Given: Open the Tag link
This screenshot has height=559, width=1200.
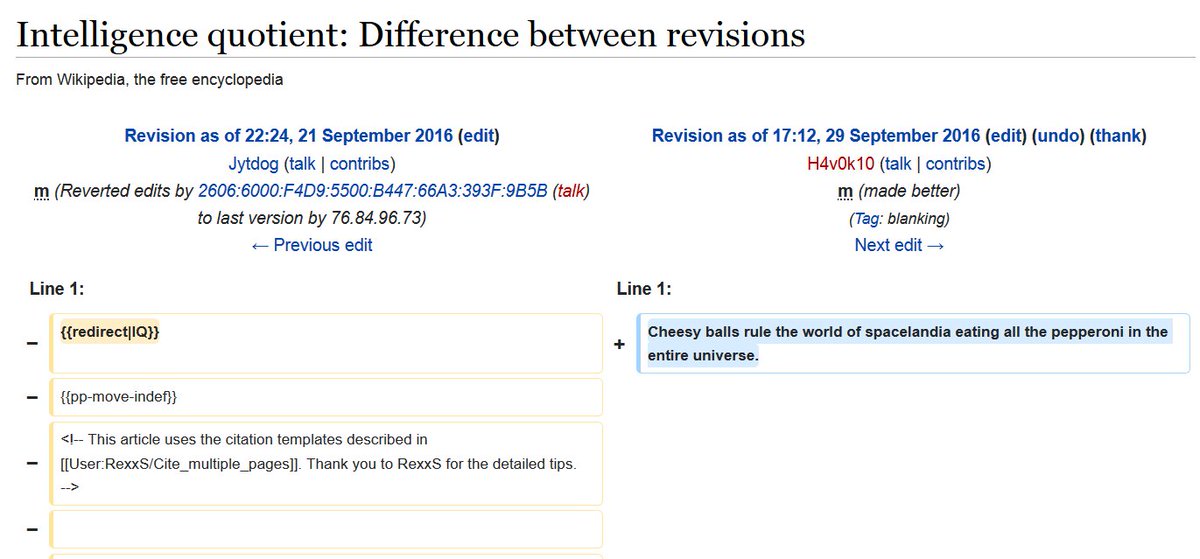Looking at the screenshot, I should pyautogui.click(x=866, y=219).
